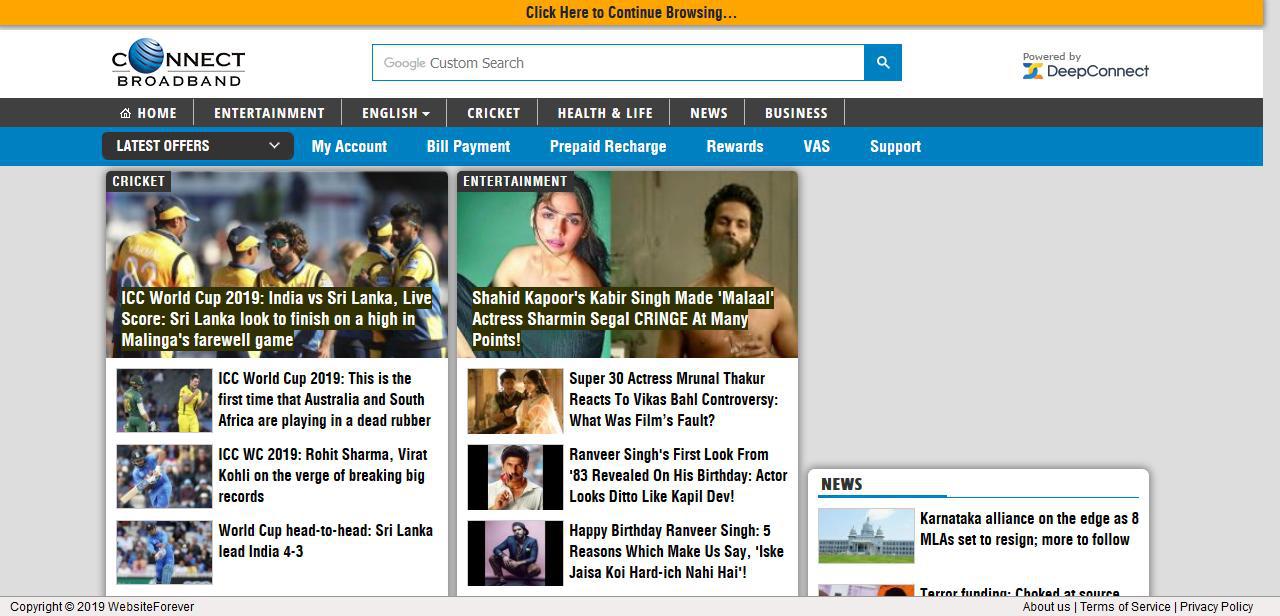Screen dimensions: 1280x616
Task: Click the '83 first look thumbnail
Action: (515, 477)
